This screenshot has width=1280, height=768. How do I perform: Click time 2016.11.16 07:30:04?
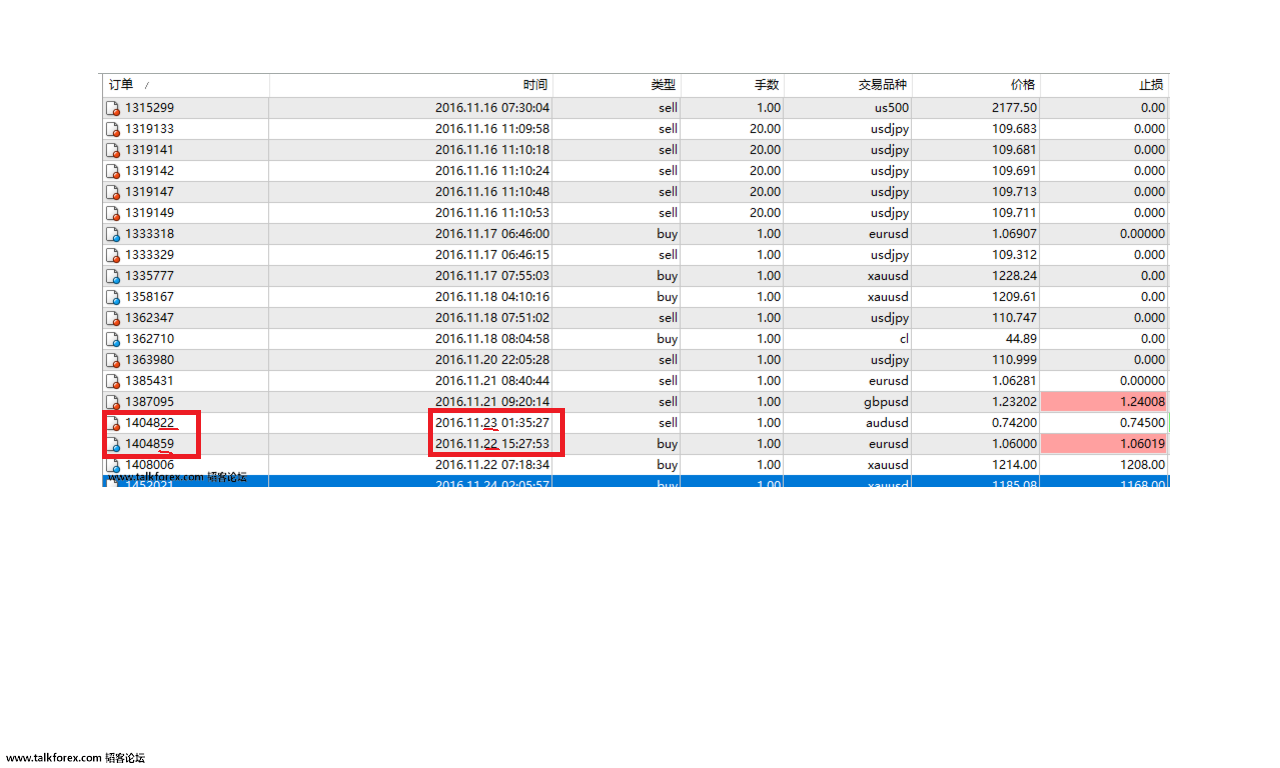492,108
